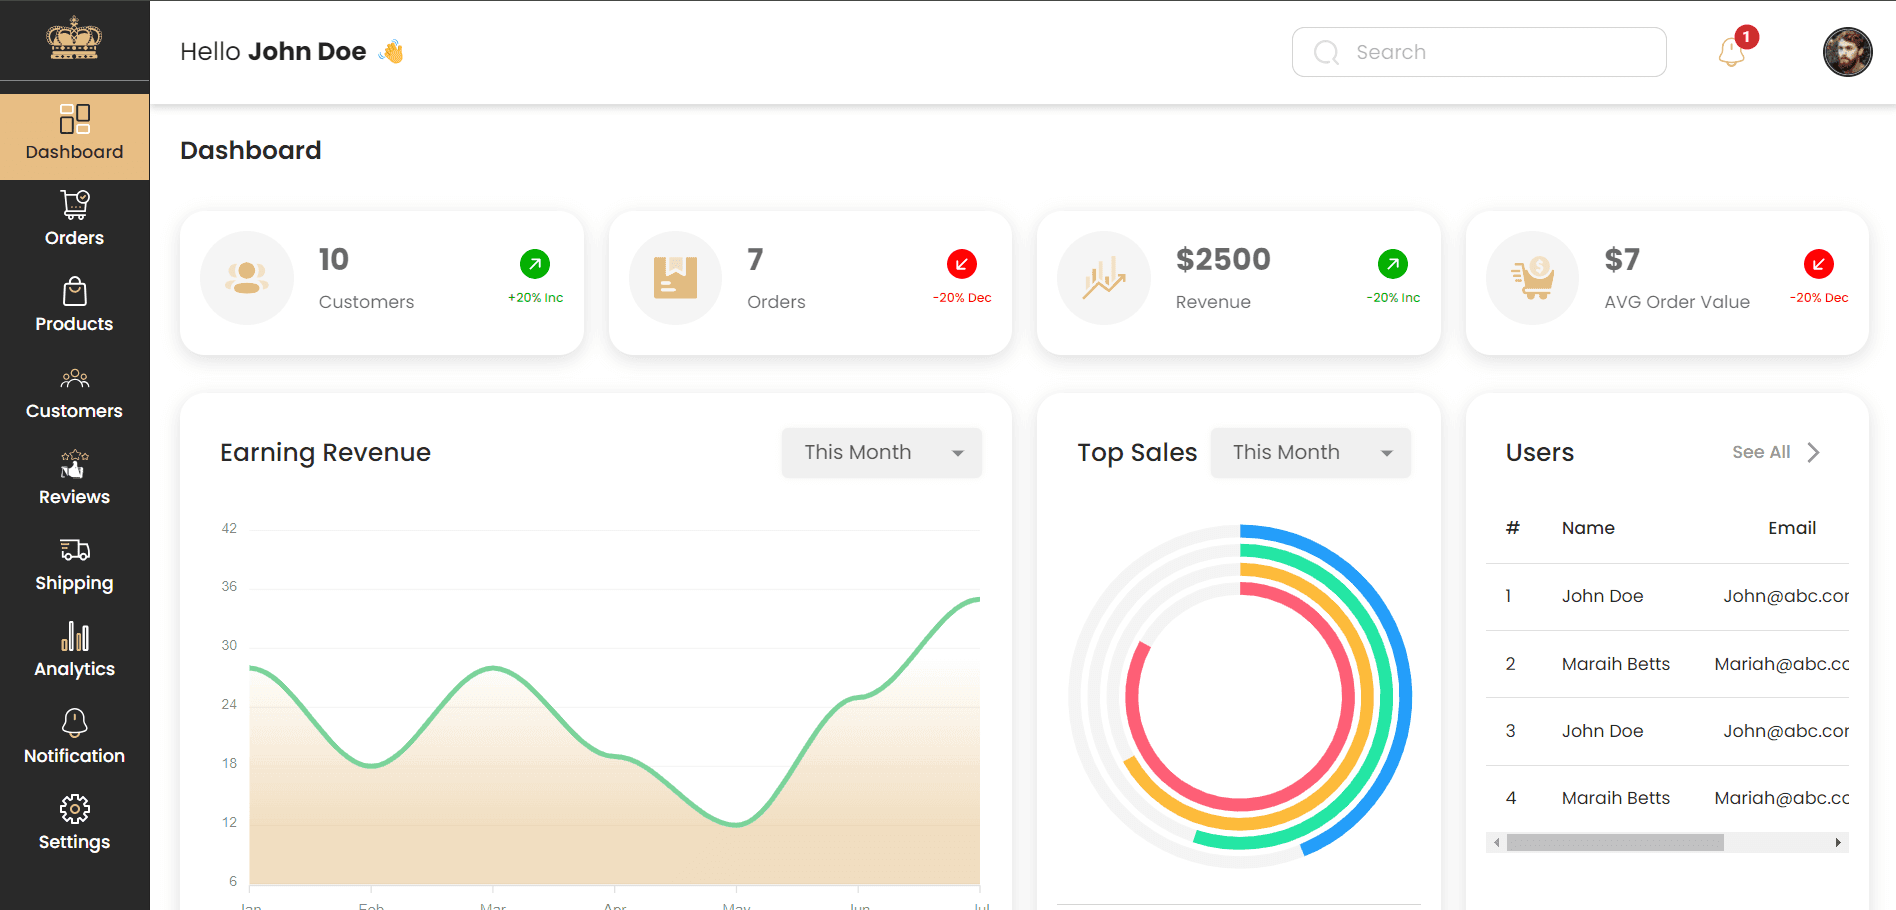
Task: Go to Products bag icon
Action: (x=75, y=291)
